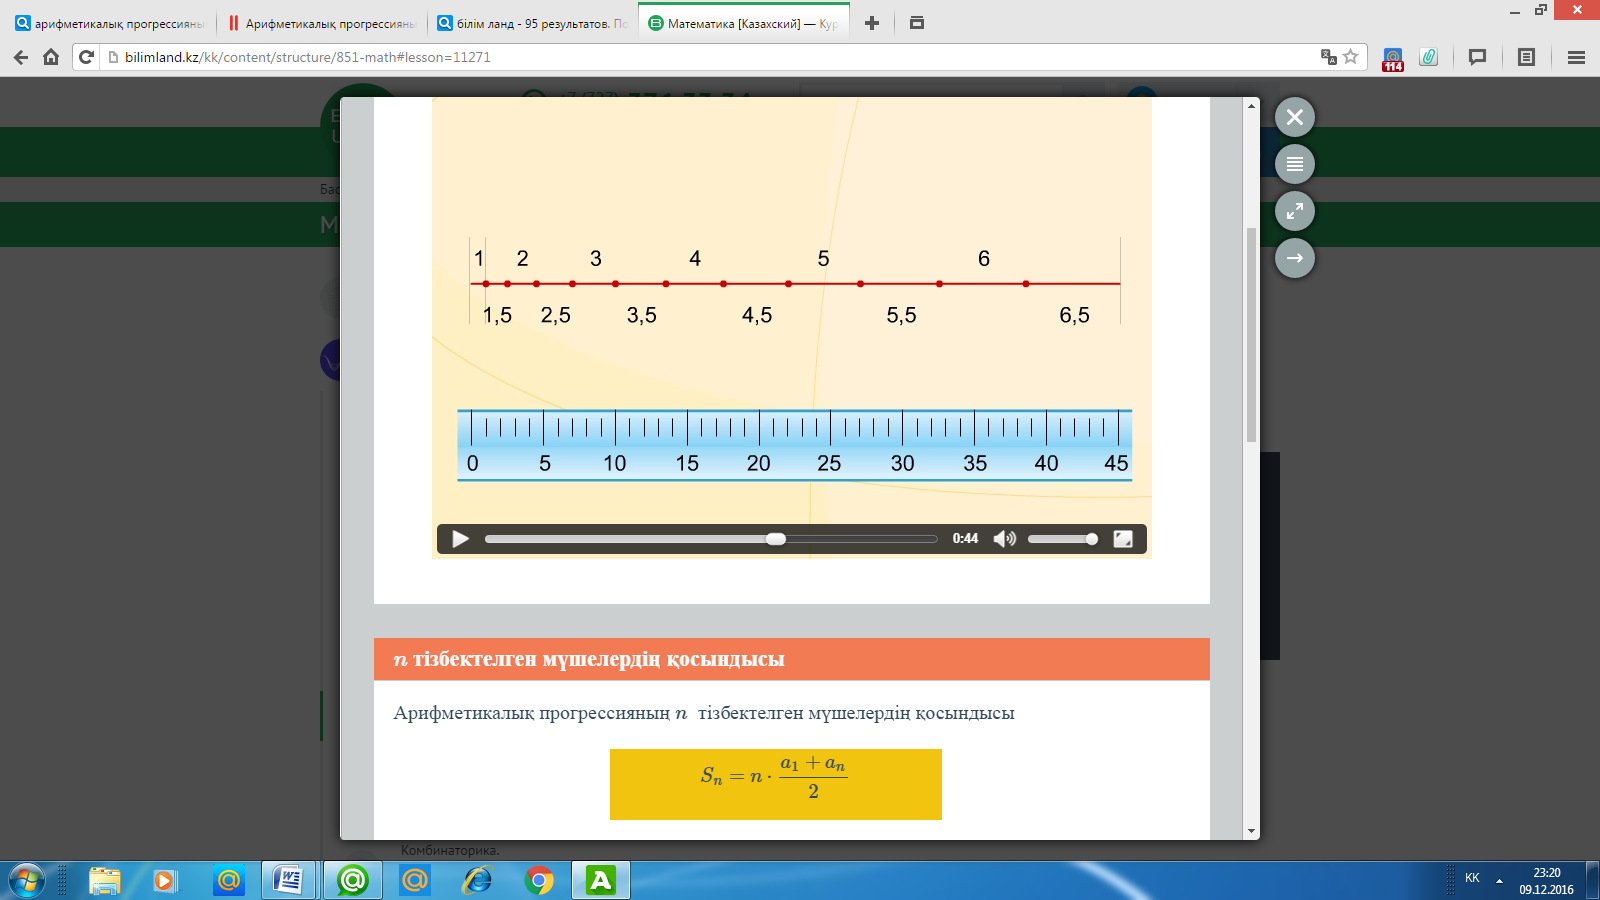Open Internet Explorer from the taskbar

pos(477,881)
